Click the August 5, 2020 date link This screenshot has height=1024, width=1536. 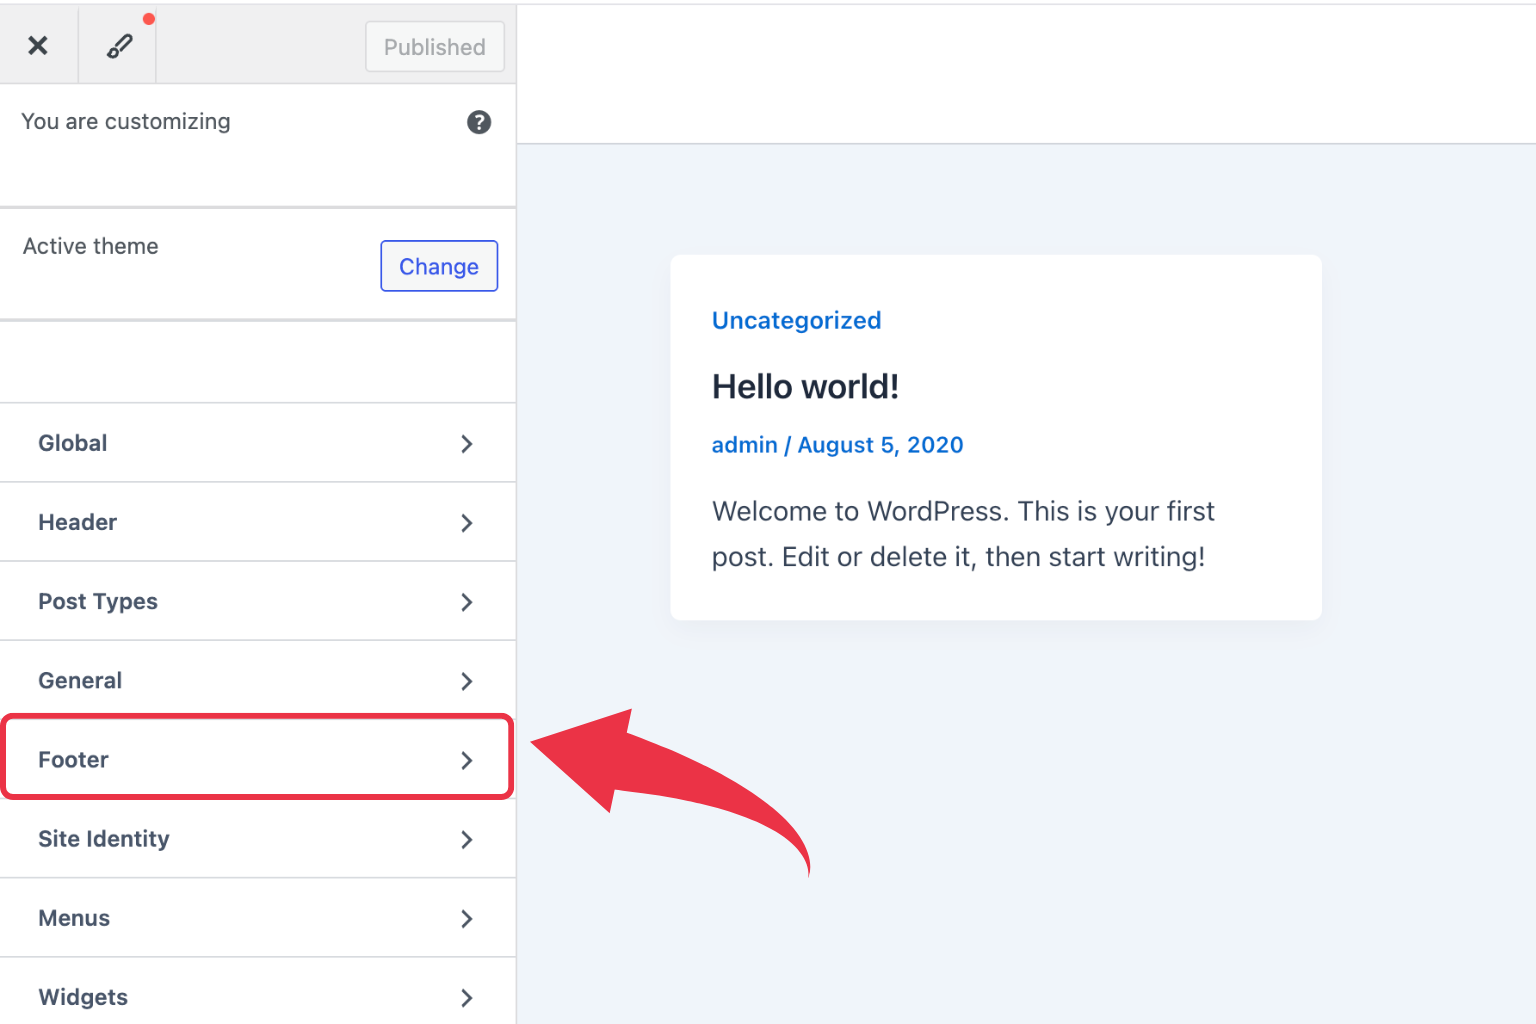[880, 444]
